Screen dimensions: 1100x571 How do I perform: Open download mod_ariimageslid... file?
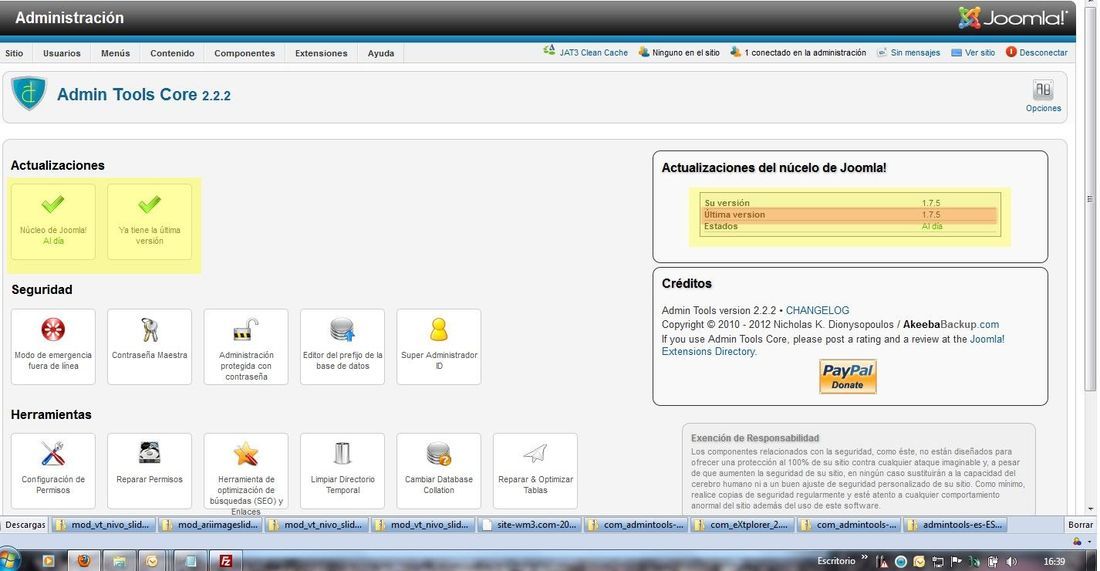210,525
